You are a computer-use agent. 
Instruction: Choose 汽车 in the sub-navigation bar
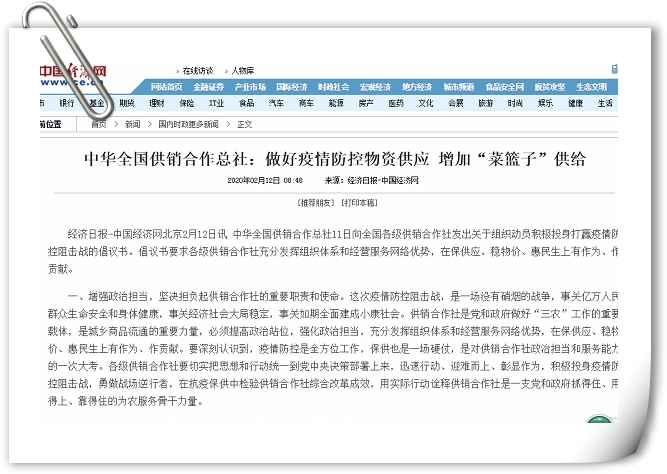click(x=276, y=103)
